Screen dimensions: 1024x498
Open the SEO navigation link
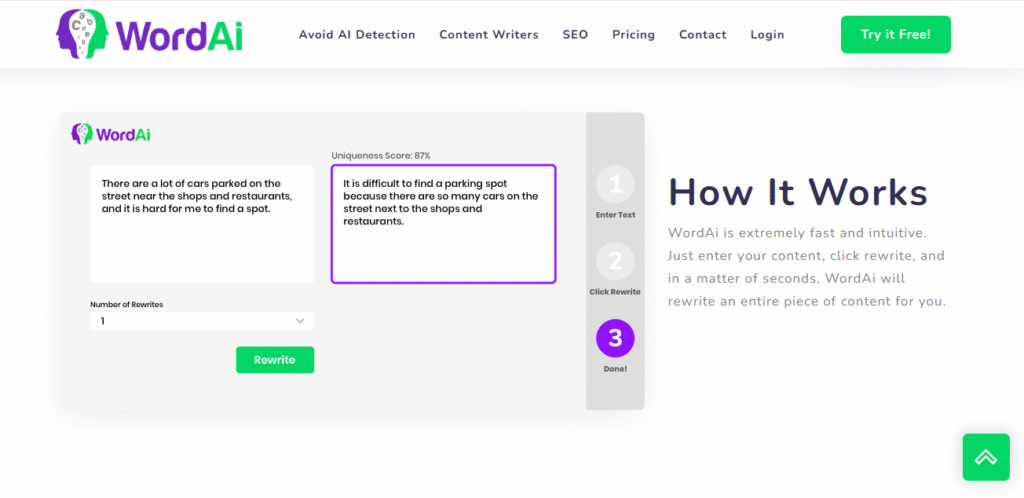[x=575, y=35]
